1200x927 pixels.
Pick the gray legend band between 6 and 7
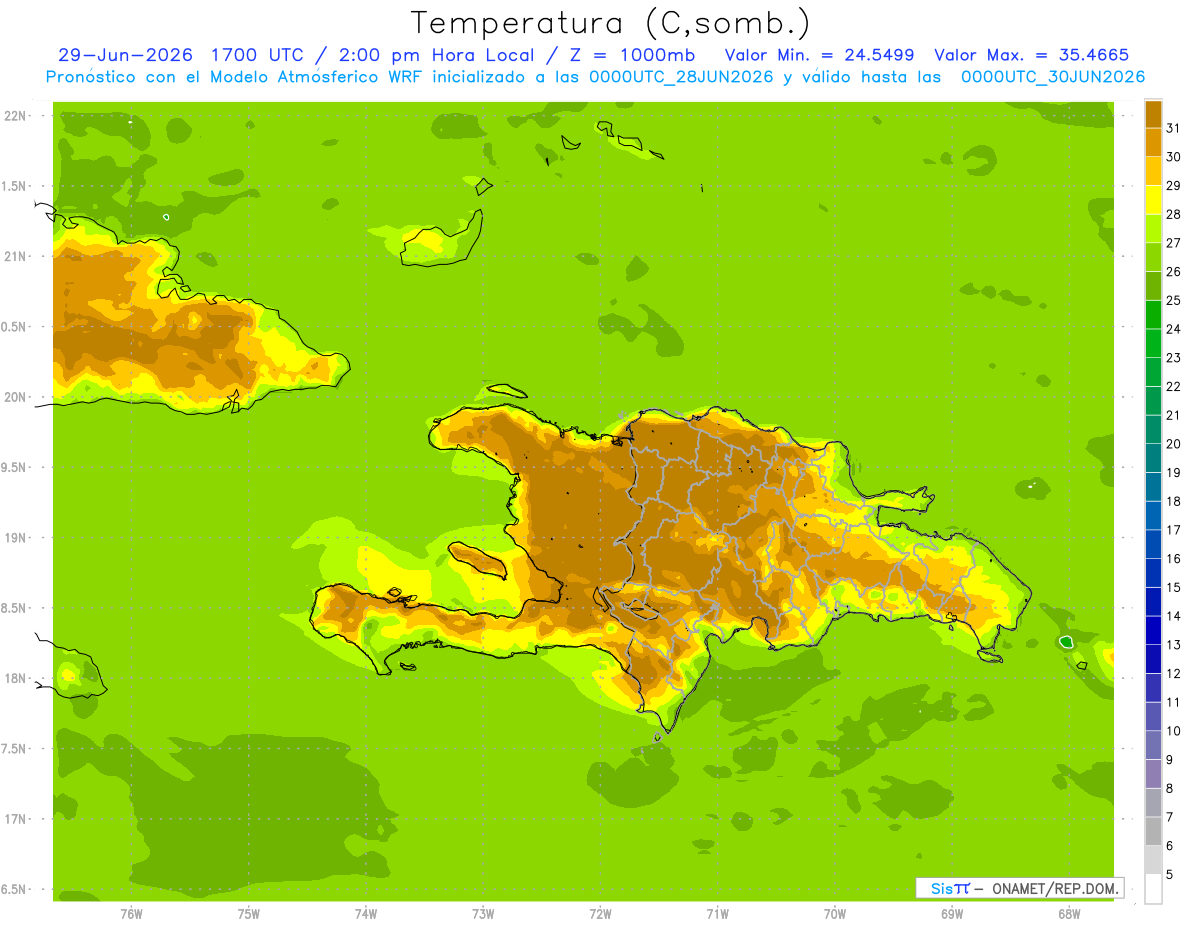pos(1153,831)
